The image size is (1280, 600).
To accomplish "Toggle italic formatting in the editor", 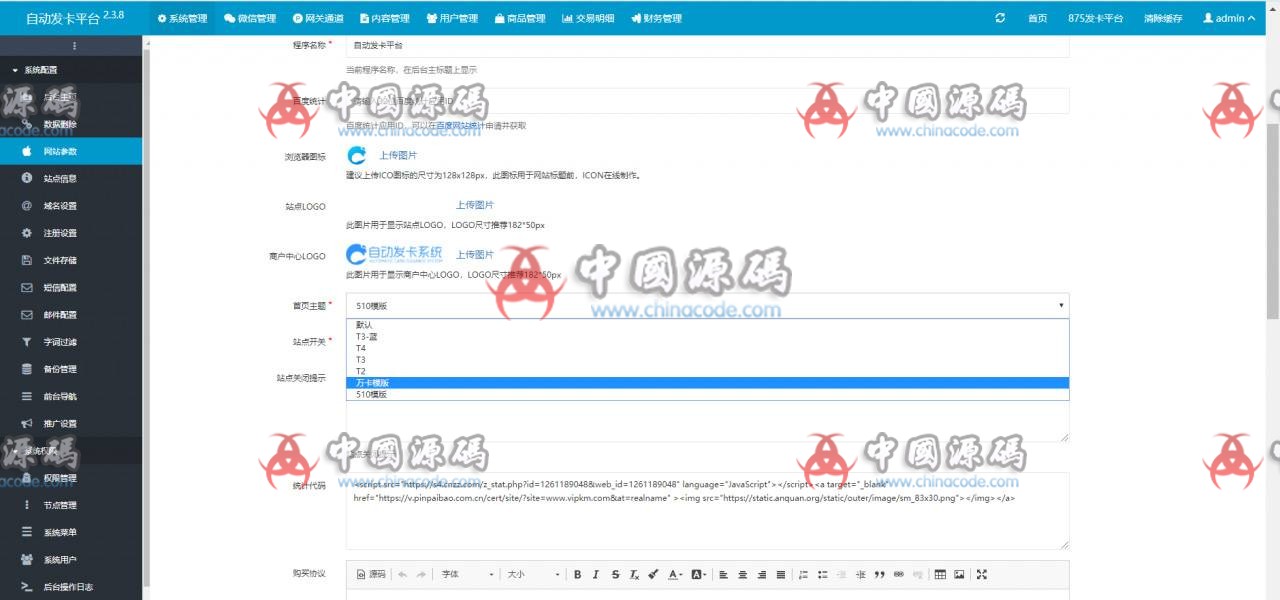I will (x=596, y=574).
